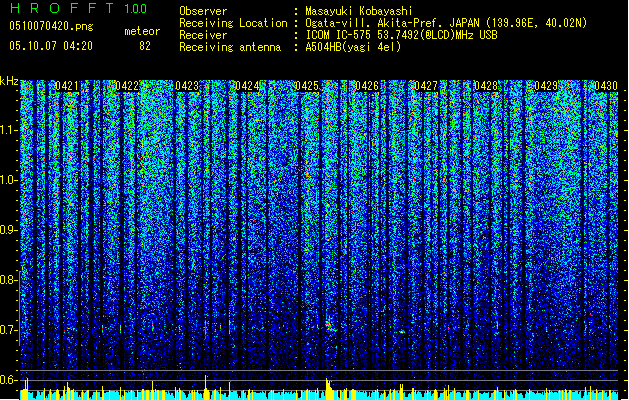Click the HROFFT 1.0.0 title text
The width and height of the screenshot is (629, 400).
click(x=78, y=8)
